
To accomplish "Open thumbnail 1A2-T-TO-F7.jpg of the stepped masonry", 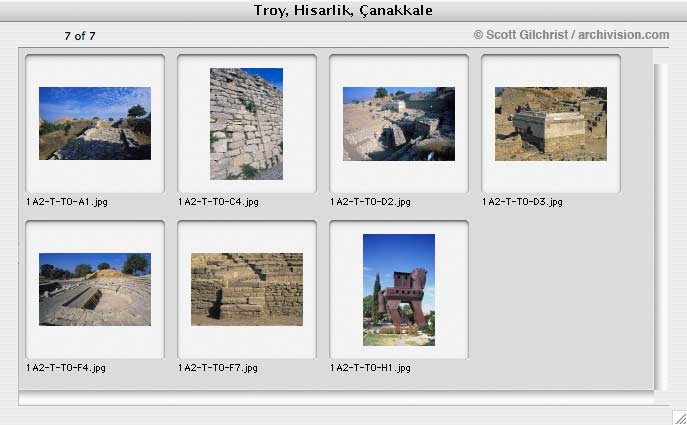I will pos(247,289).
